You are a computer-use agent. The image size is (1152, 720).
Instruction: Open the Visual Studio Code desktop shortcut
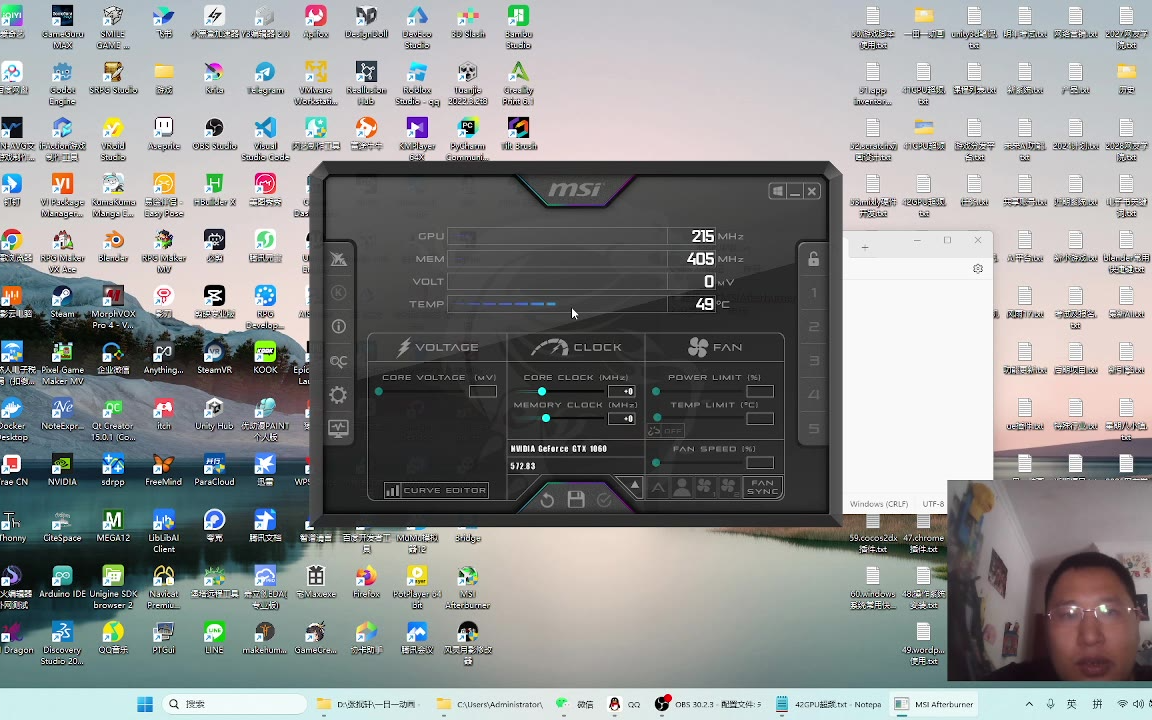[265, 140]
